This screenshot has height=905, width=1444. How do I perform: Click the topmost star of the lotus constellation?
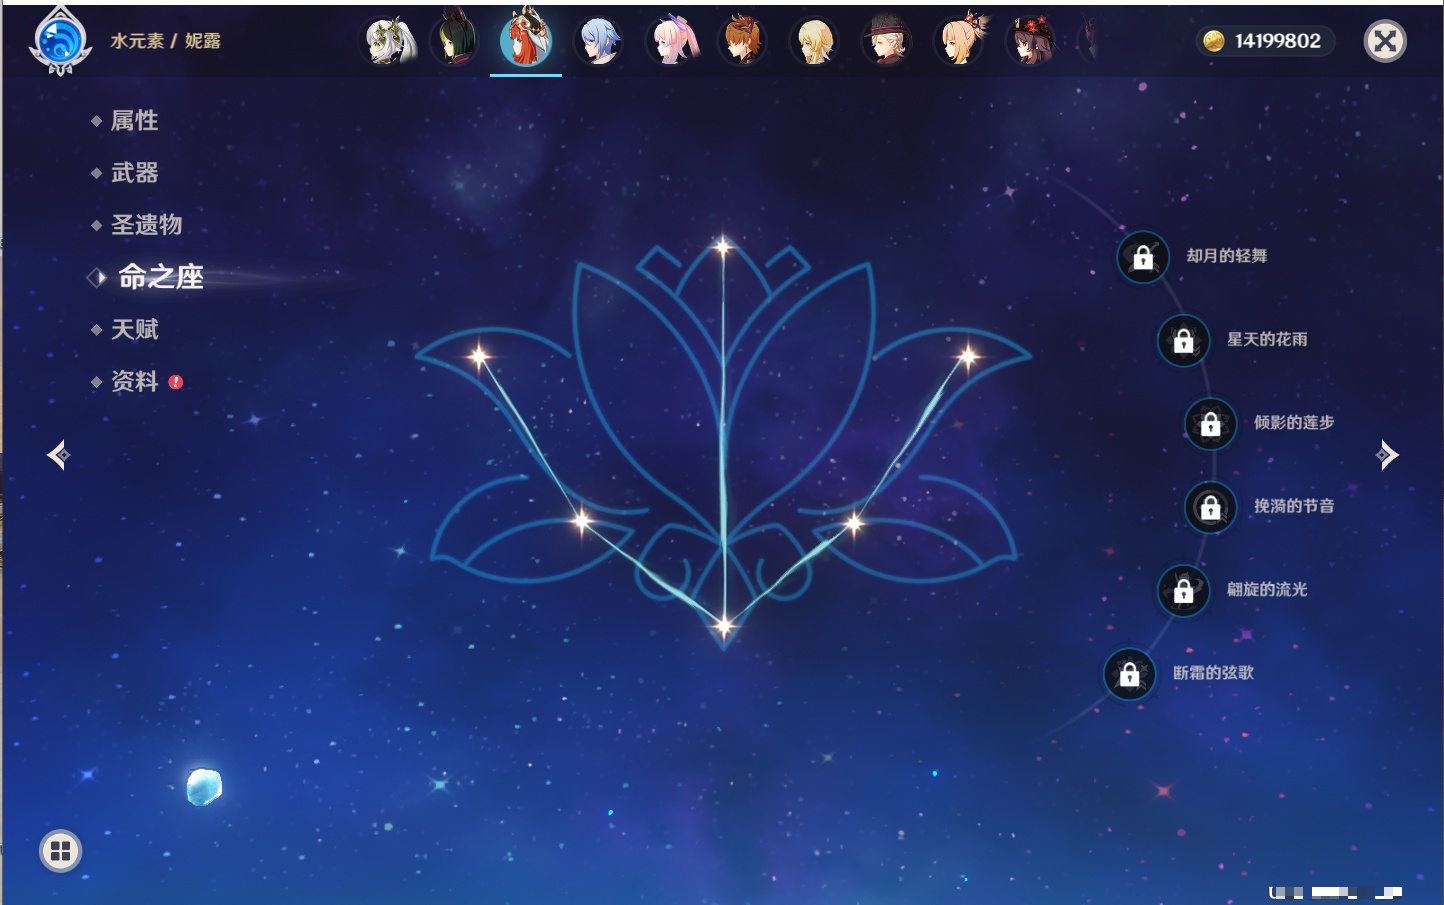pos(723,246)
